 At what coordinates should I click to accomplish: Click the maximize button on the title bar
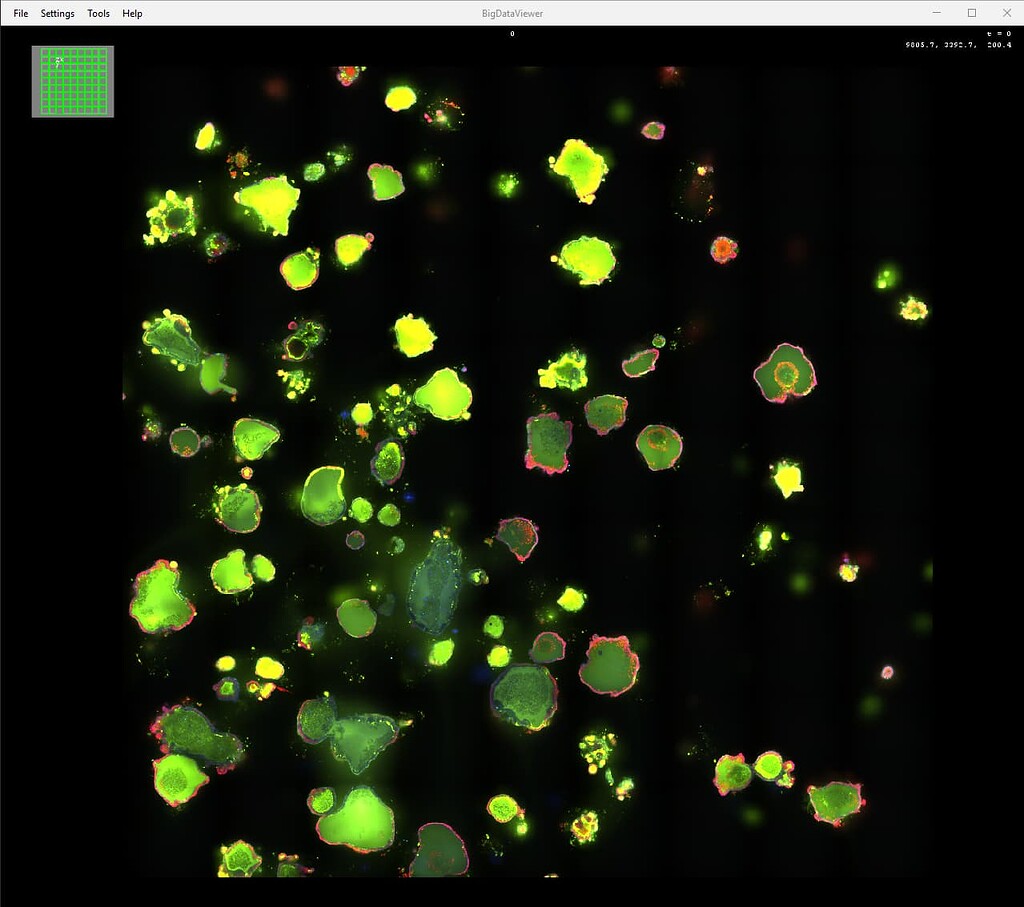click(971, 13)
